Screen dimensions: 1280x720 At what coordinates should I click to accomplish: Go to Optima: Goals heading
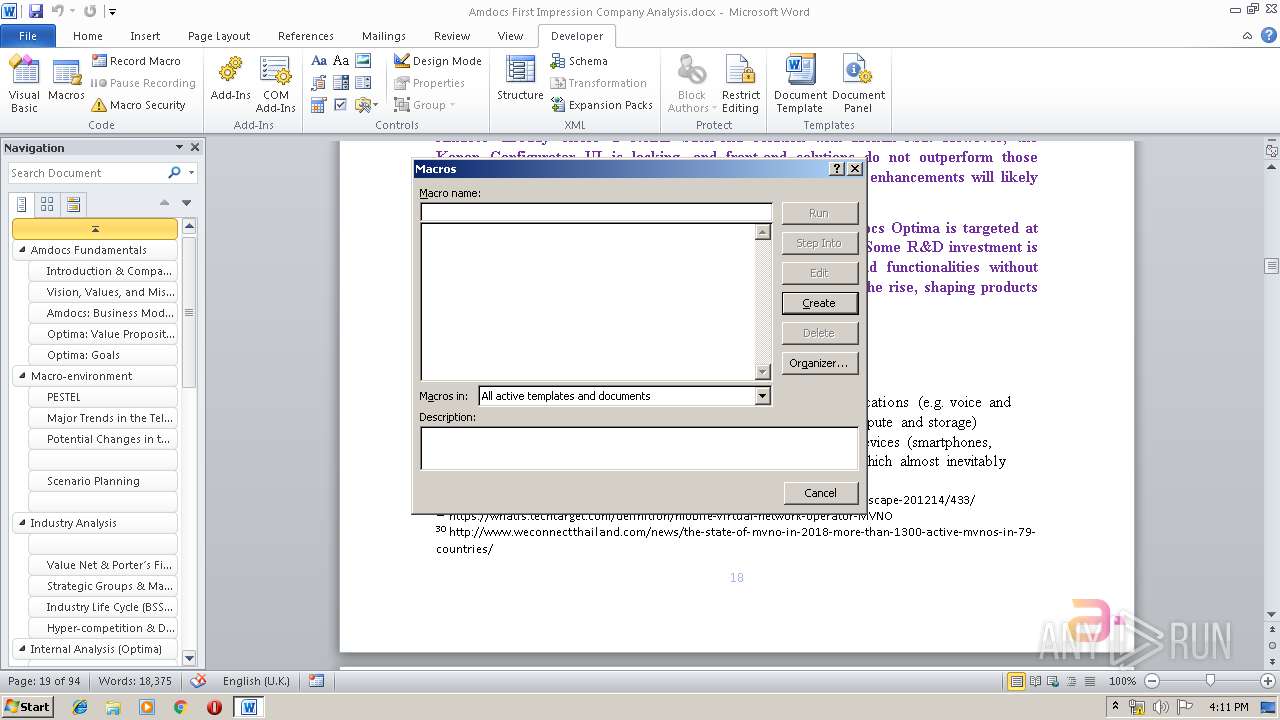[103, 355]
